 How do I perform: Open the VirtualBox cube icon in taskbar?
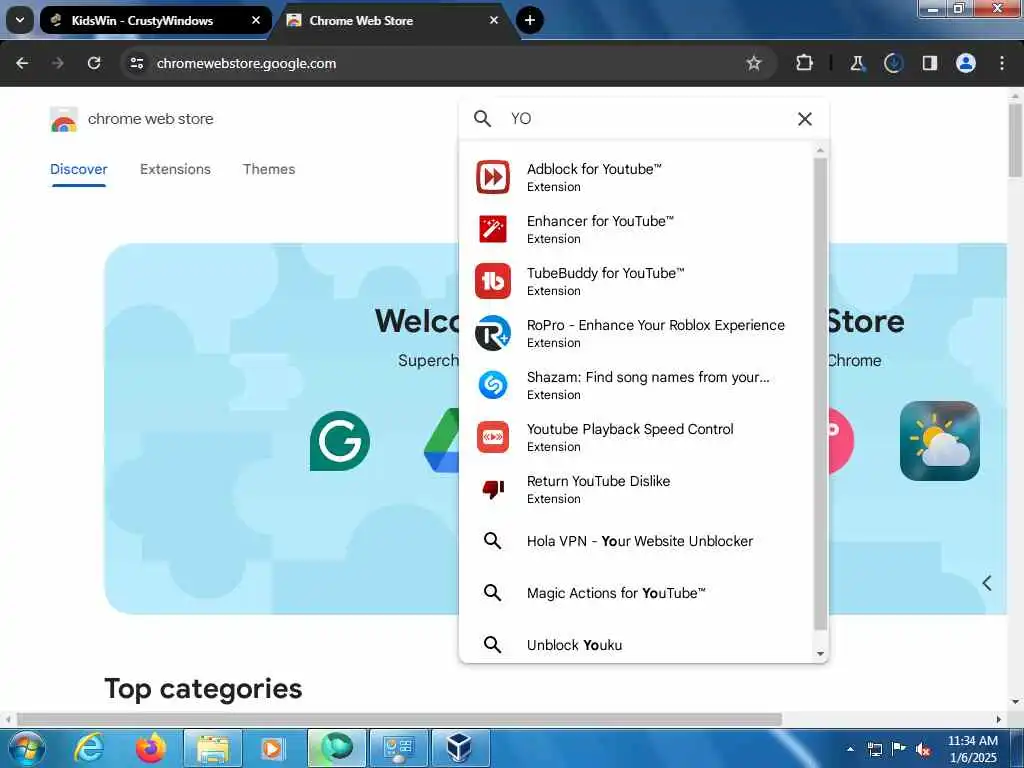460,748
